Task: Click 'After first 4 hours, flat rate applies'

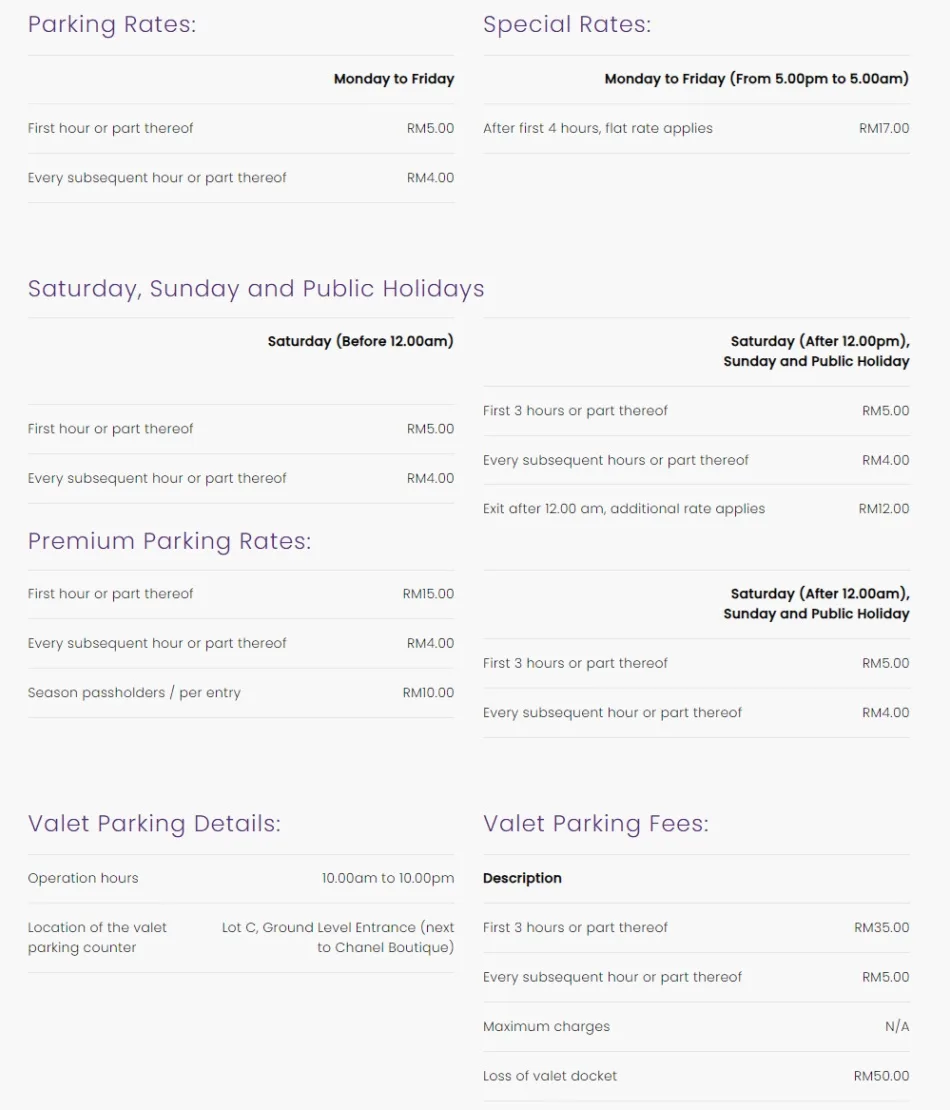Action: click(x=597, y=128)
